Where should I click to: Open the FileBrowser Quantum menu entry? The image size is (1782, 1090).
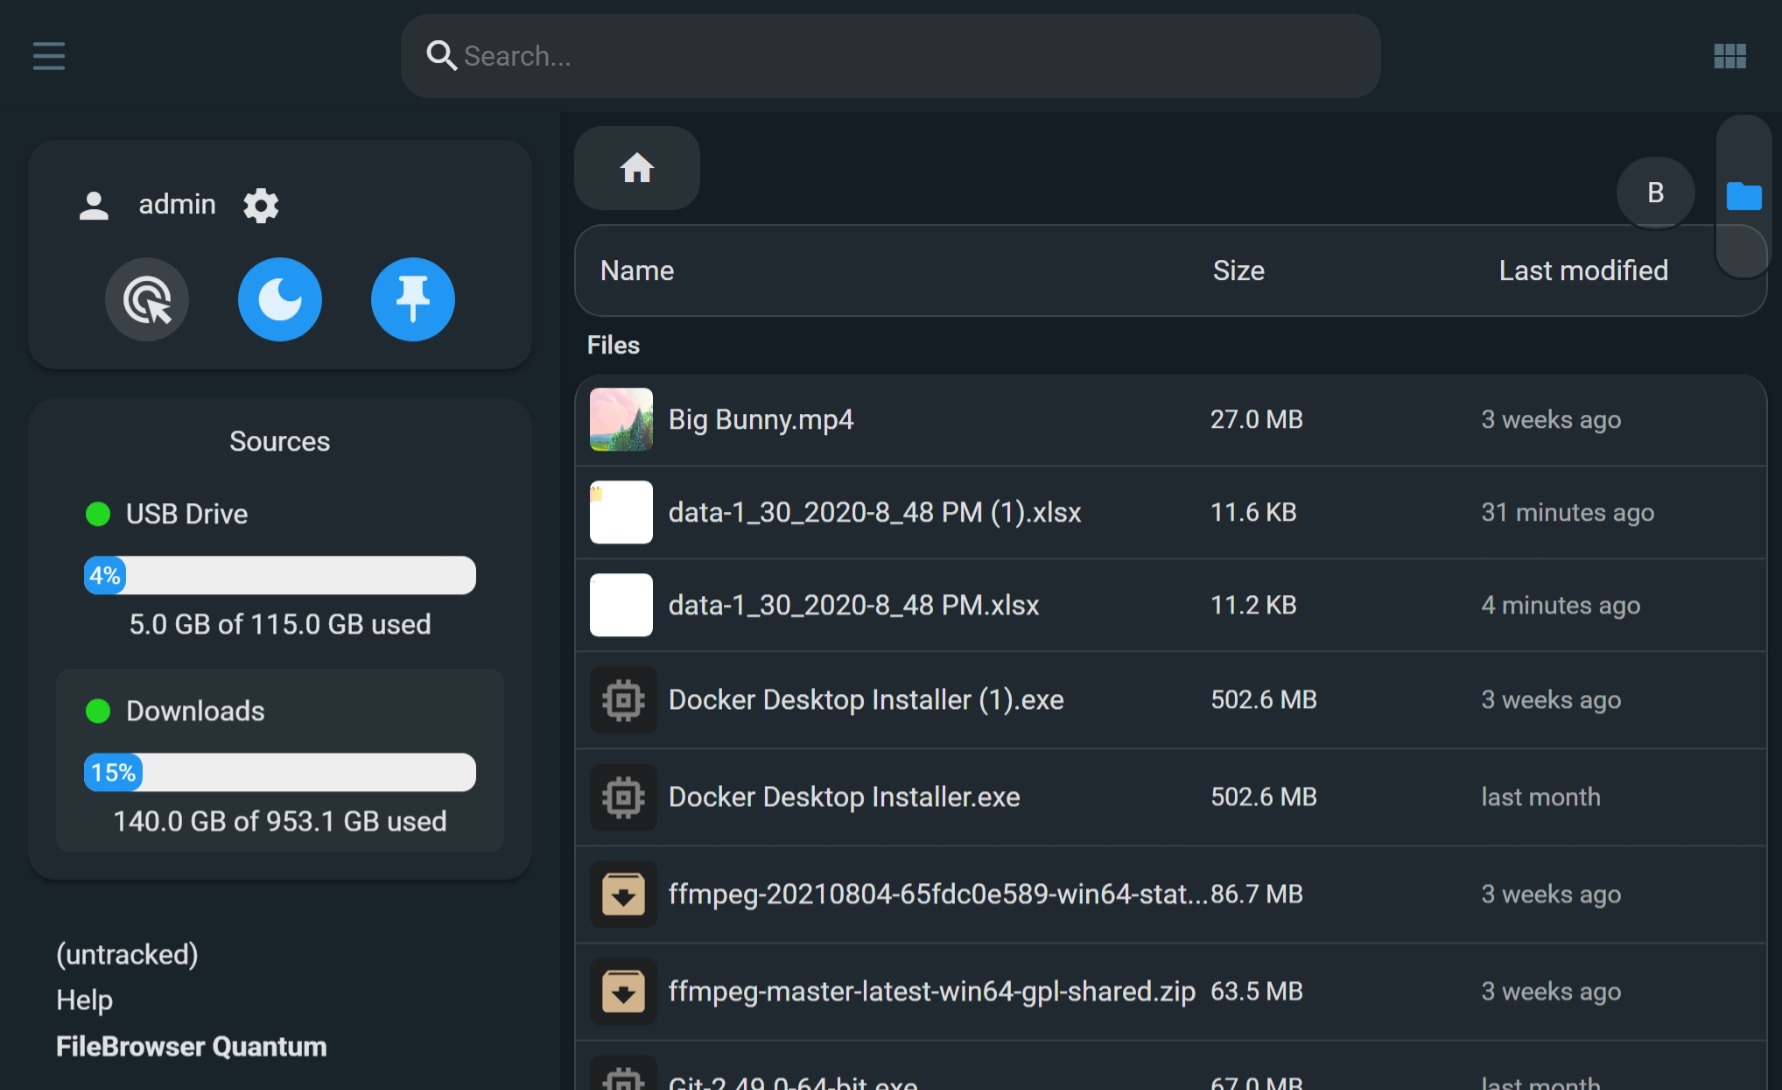[192, 1046]
